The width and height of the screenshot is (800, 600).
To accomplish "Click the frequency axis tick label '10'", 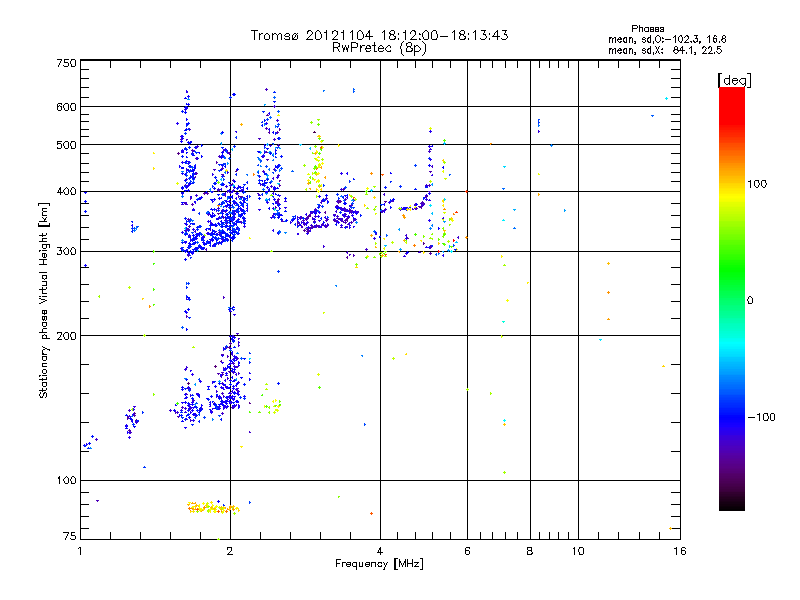I will point(578,551).
